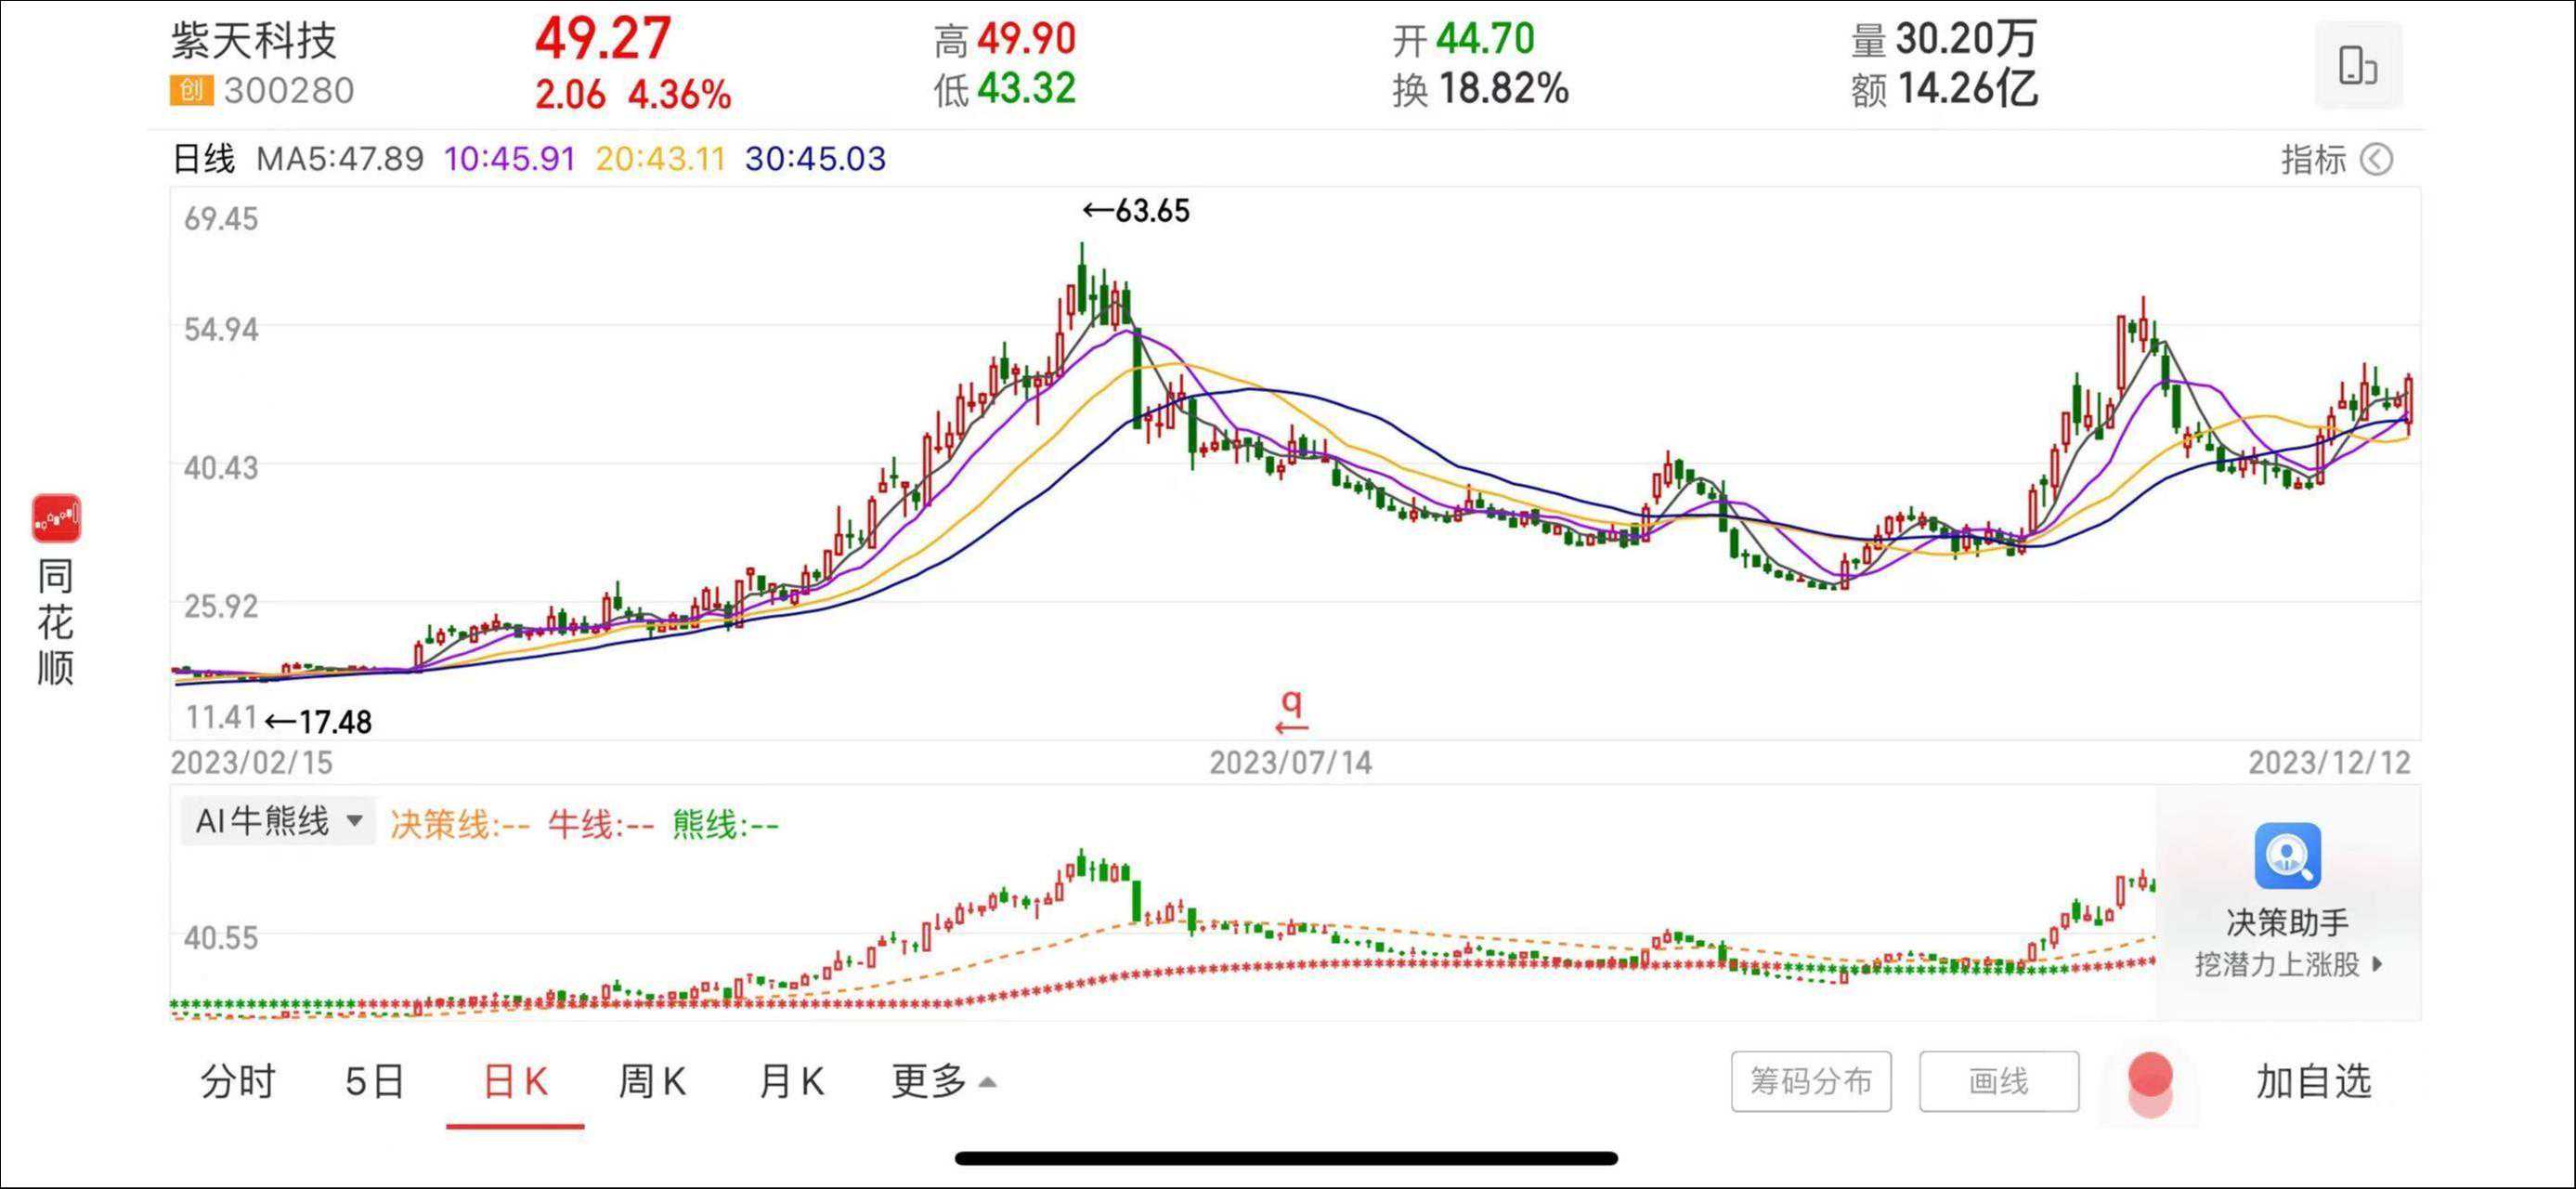
Task: Tap the phone rotate screen icon
Action: [2357, 65]
